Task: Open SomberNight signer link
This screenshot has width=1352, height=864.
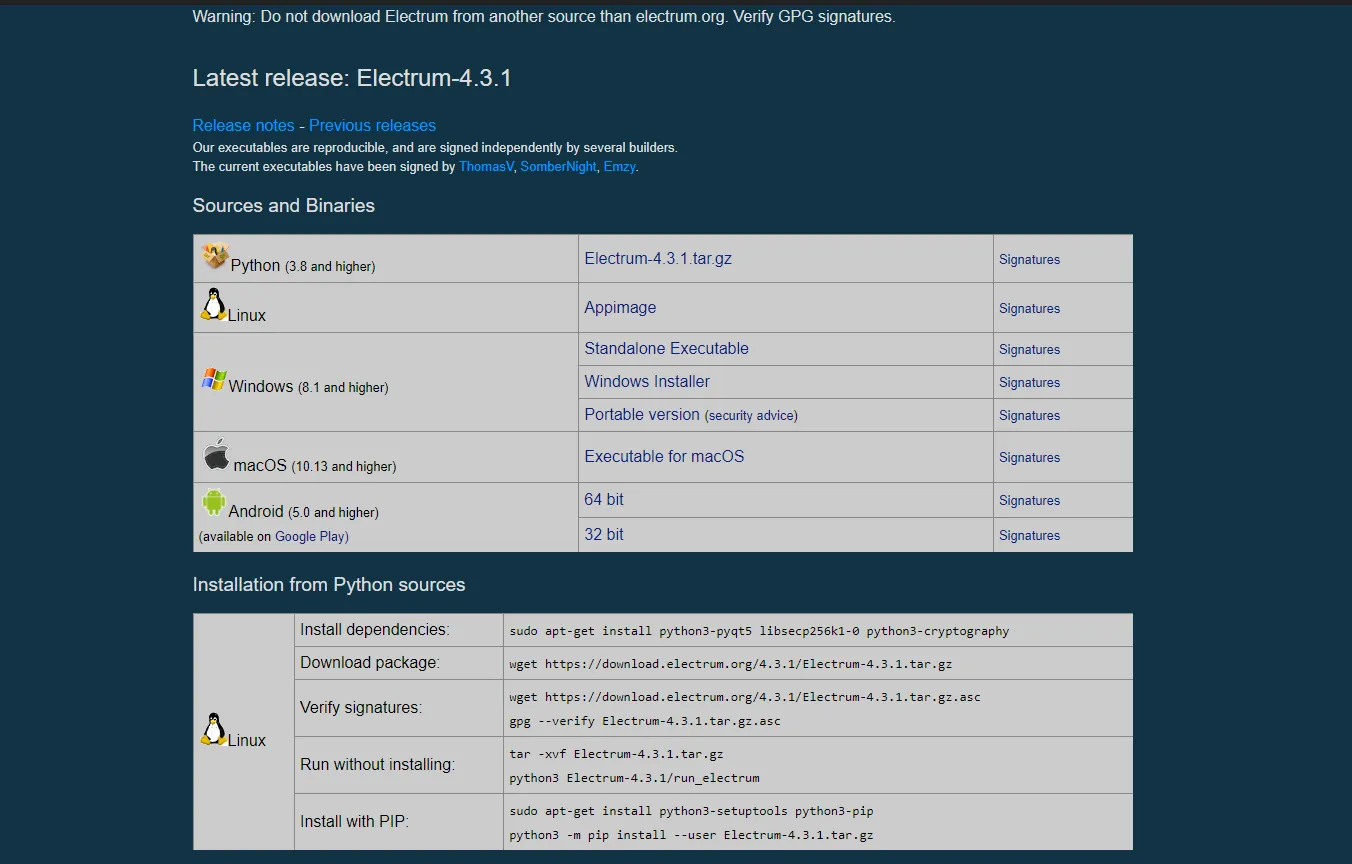Action: pos(559,167)
